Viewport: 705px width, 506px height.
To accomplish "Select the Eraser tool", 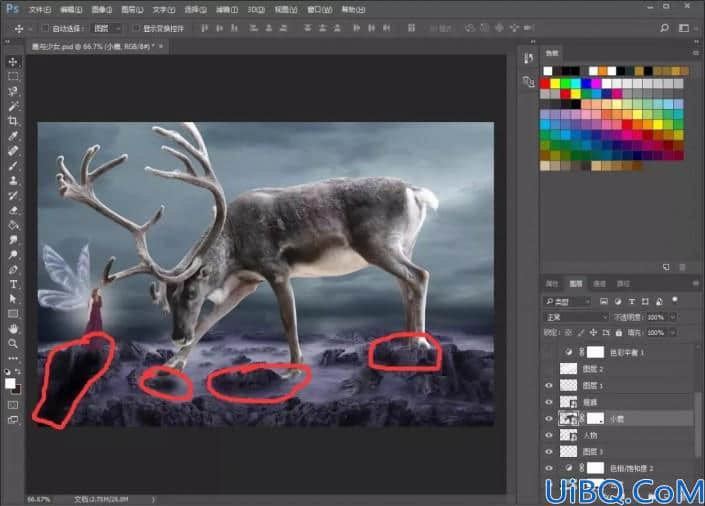I will click(13, 210).
